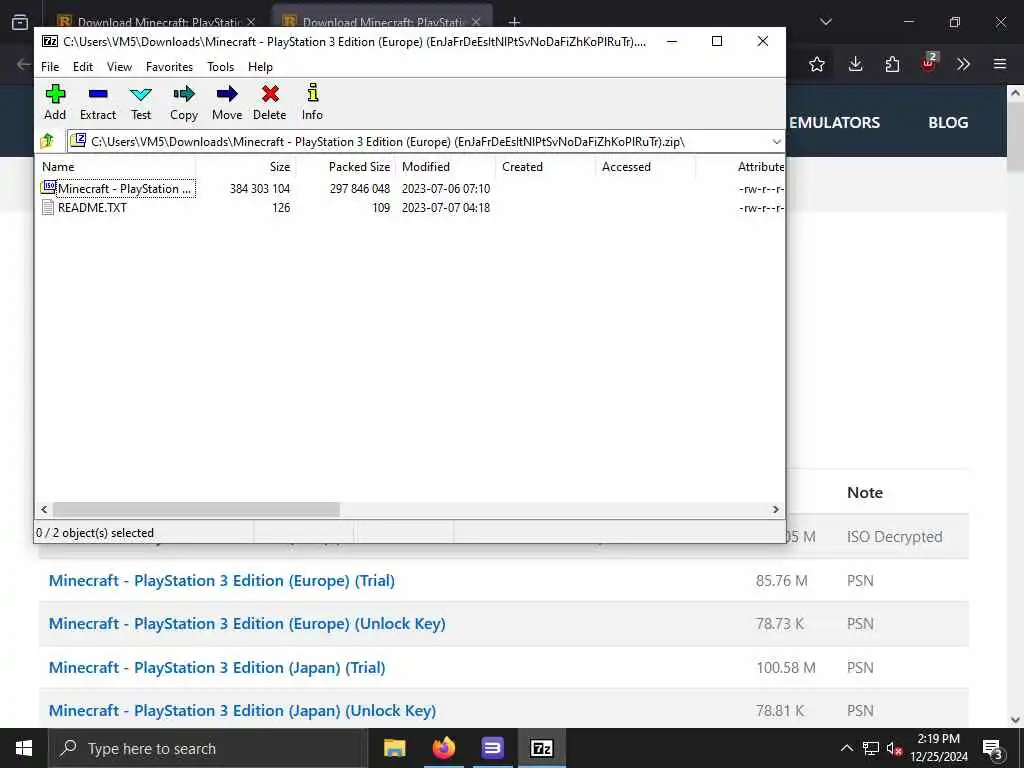This screenshot has height=768, width=1024.
Task: Open the File menu in 7-Zip
Action: (50, 67)
